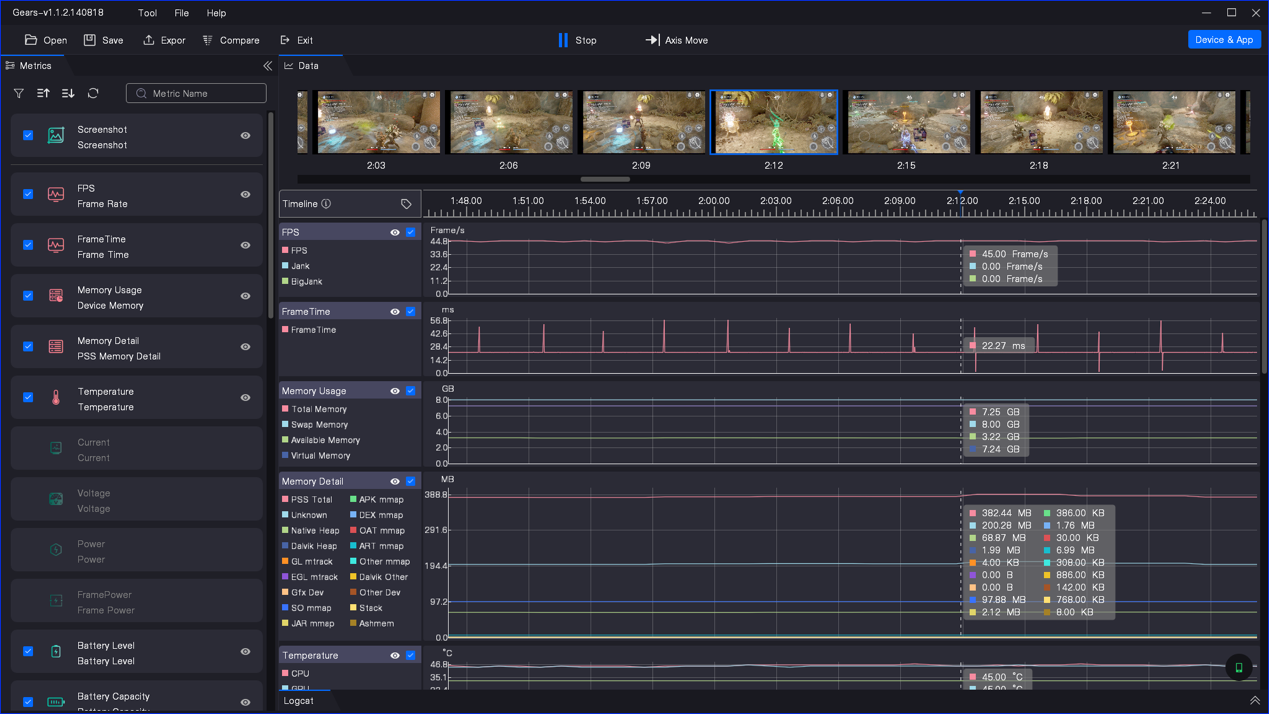Click the Jank legend color swatch
This screenshot has height=714, width=1269.
285,266
